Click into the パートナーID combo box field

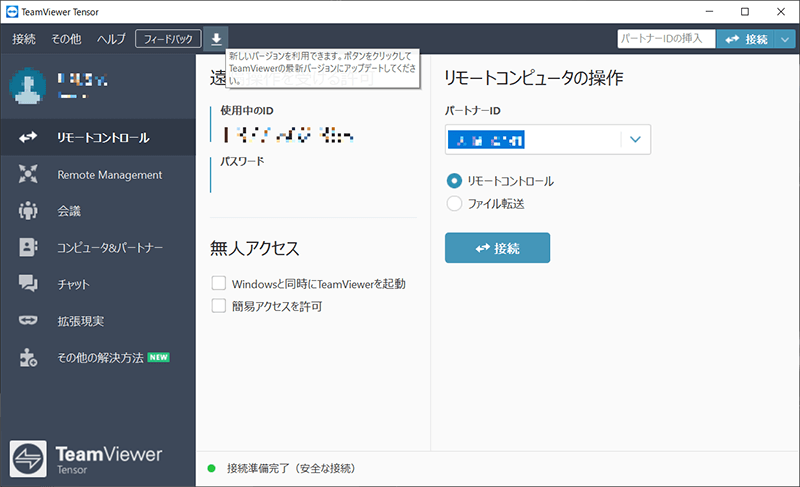point(533,139)
